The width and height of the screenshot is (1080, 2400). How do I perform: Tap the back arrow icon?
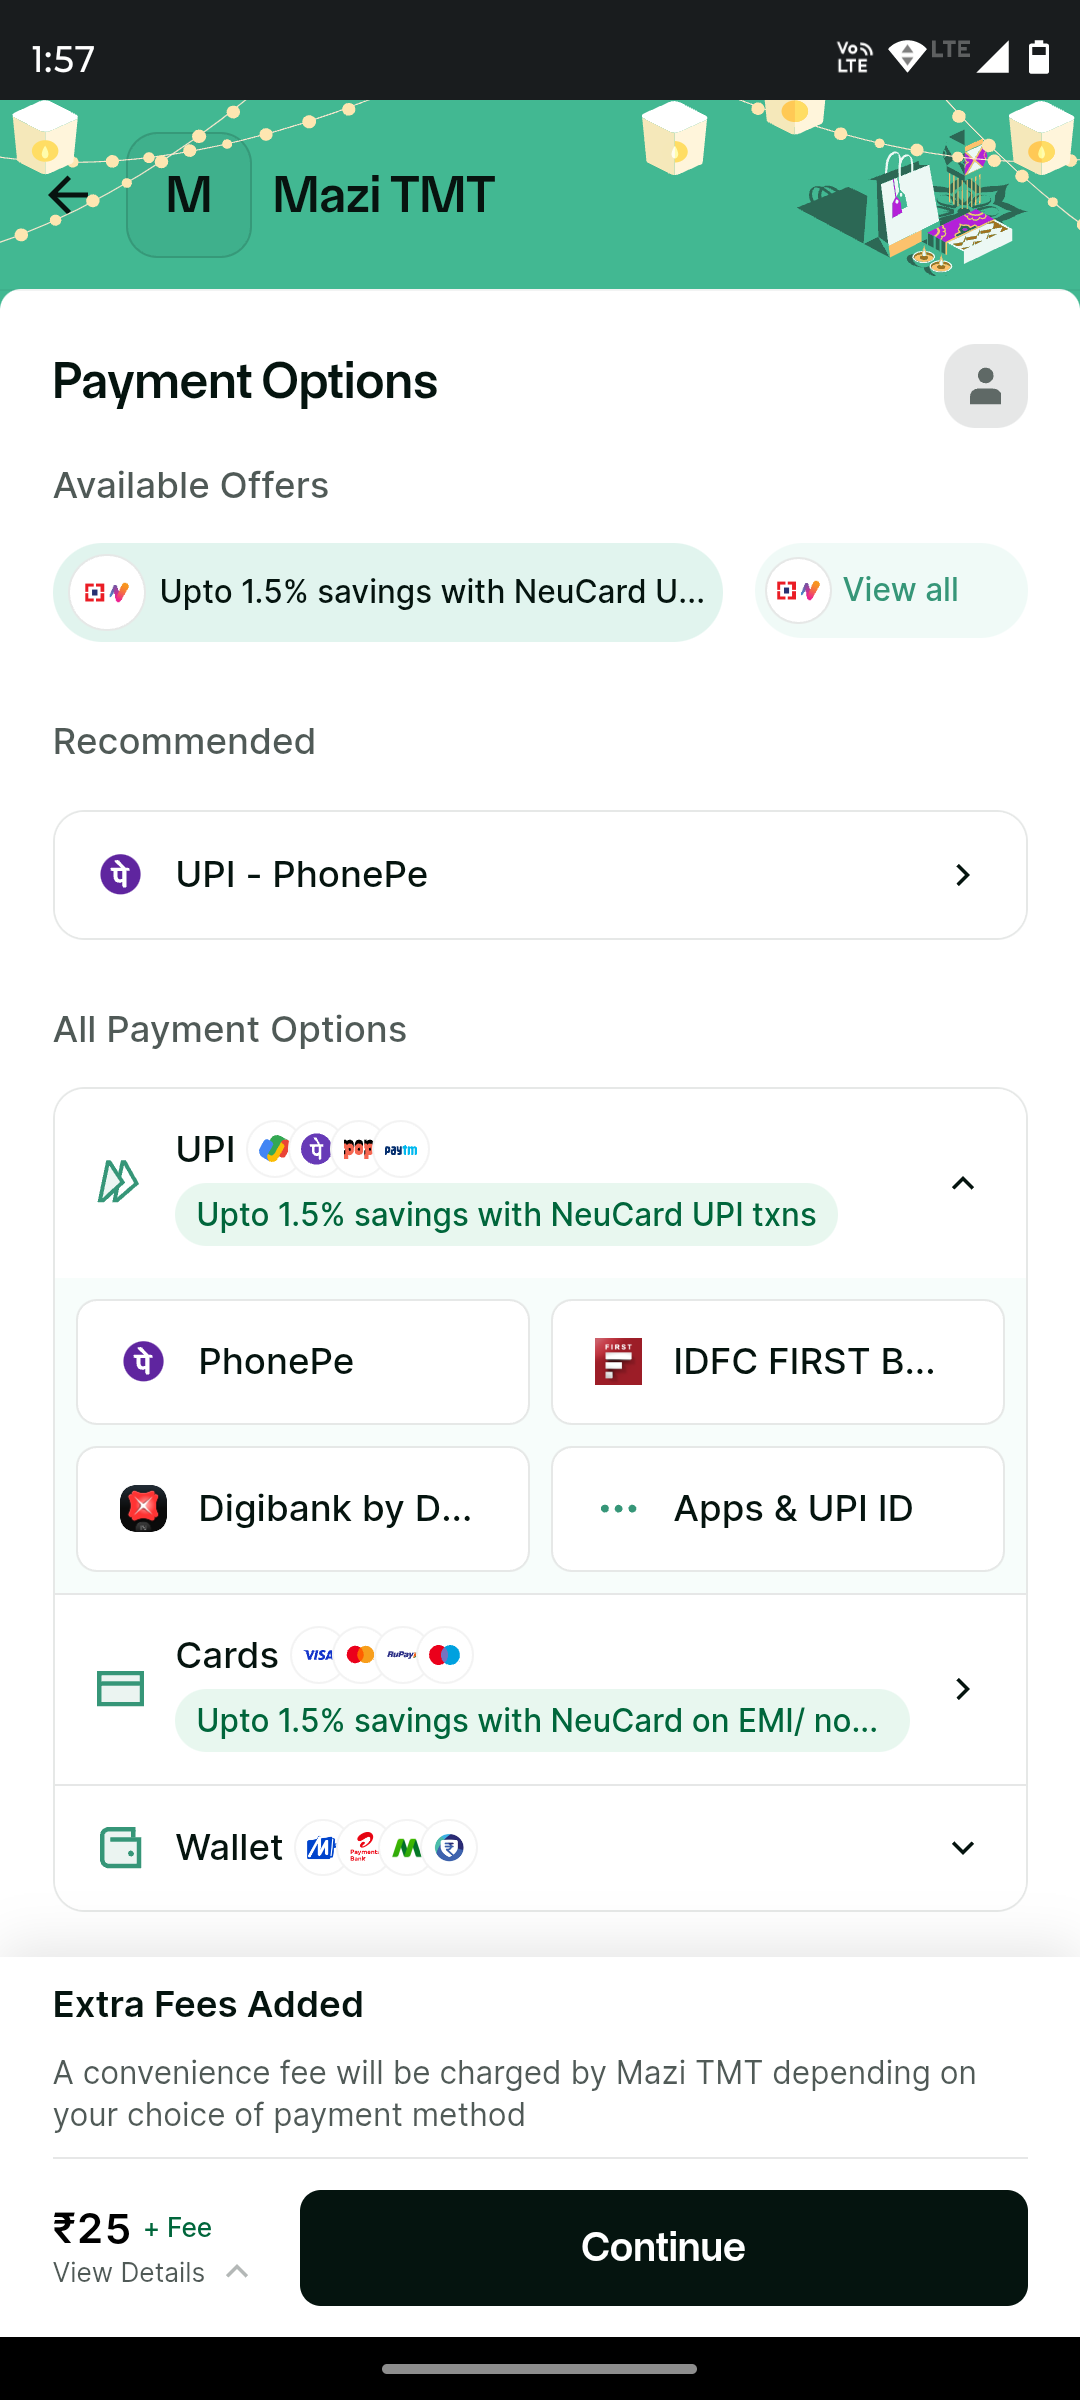point(68,195)
